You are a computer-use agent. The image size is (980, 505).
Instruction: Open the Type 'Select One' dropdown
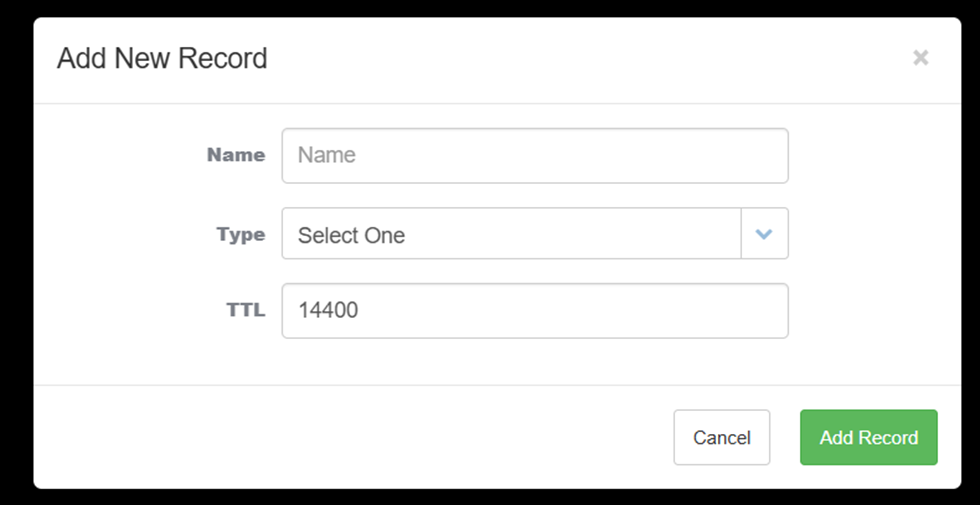pos(510,234)
